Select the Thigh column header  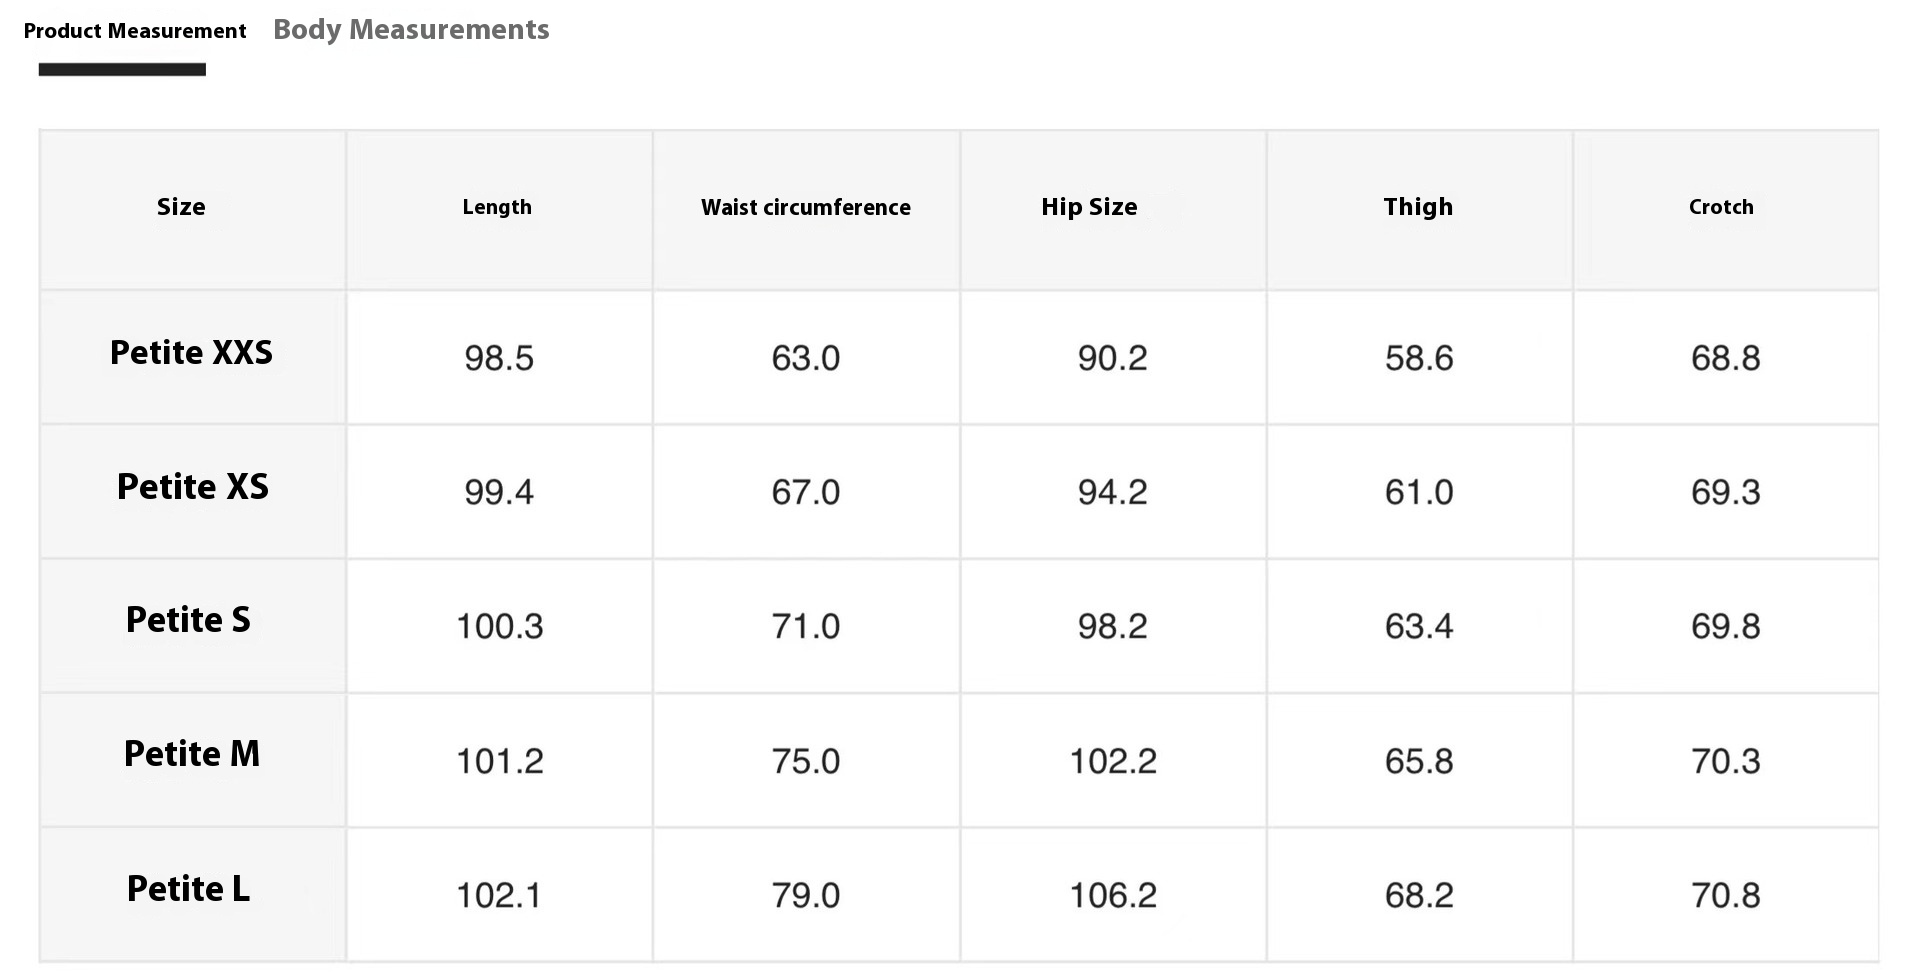(1418, 207)
